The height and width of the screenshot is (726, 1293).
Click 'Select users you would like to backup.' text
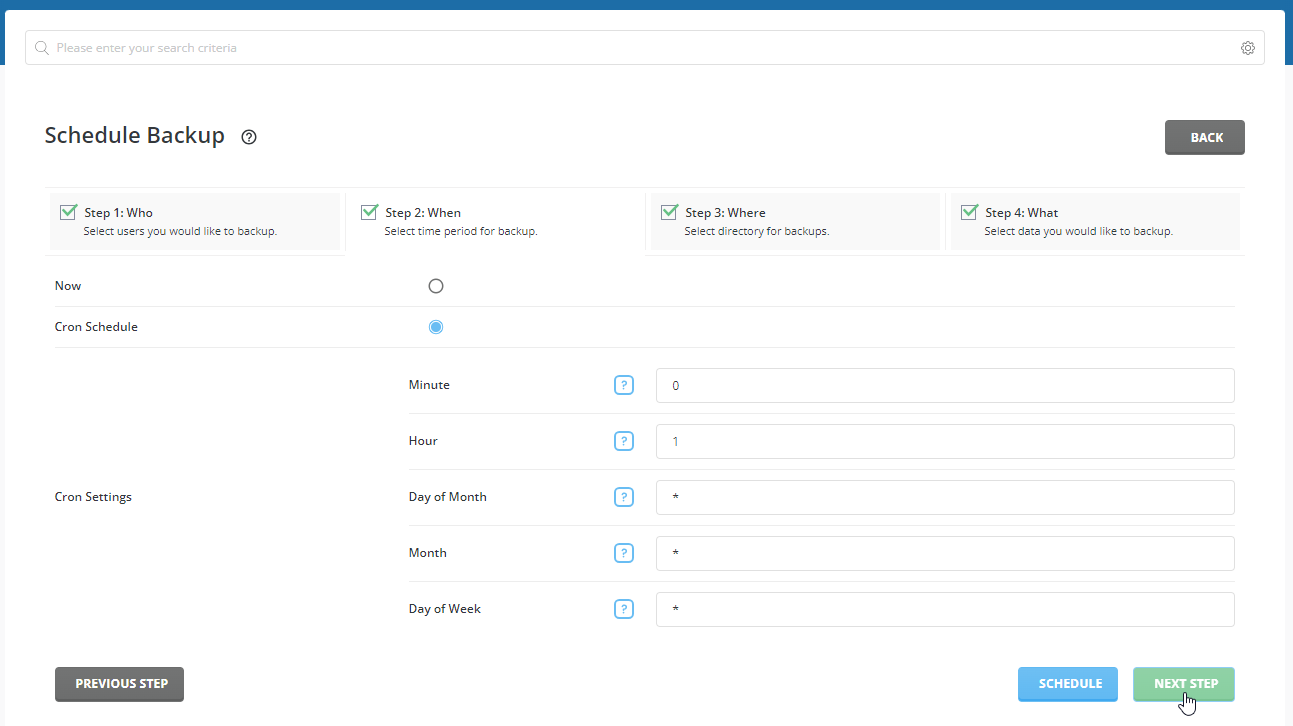pyautogui.click(x=180, y=231)
